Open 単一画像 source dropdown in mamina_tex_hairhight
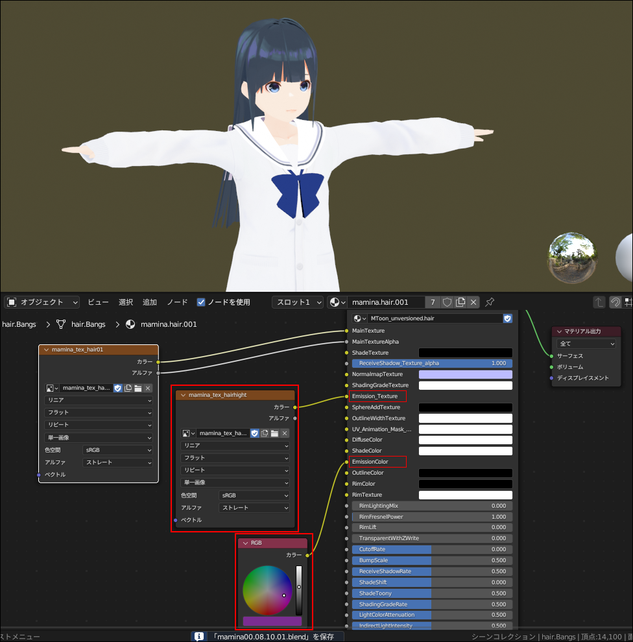The image size is (633, 642). coord(235,483)
